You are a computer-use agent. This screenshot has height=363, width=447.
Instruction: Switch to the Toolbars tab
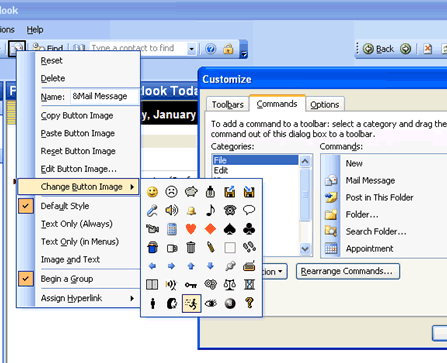click(228, 105)
